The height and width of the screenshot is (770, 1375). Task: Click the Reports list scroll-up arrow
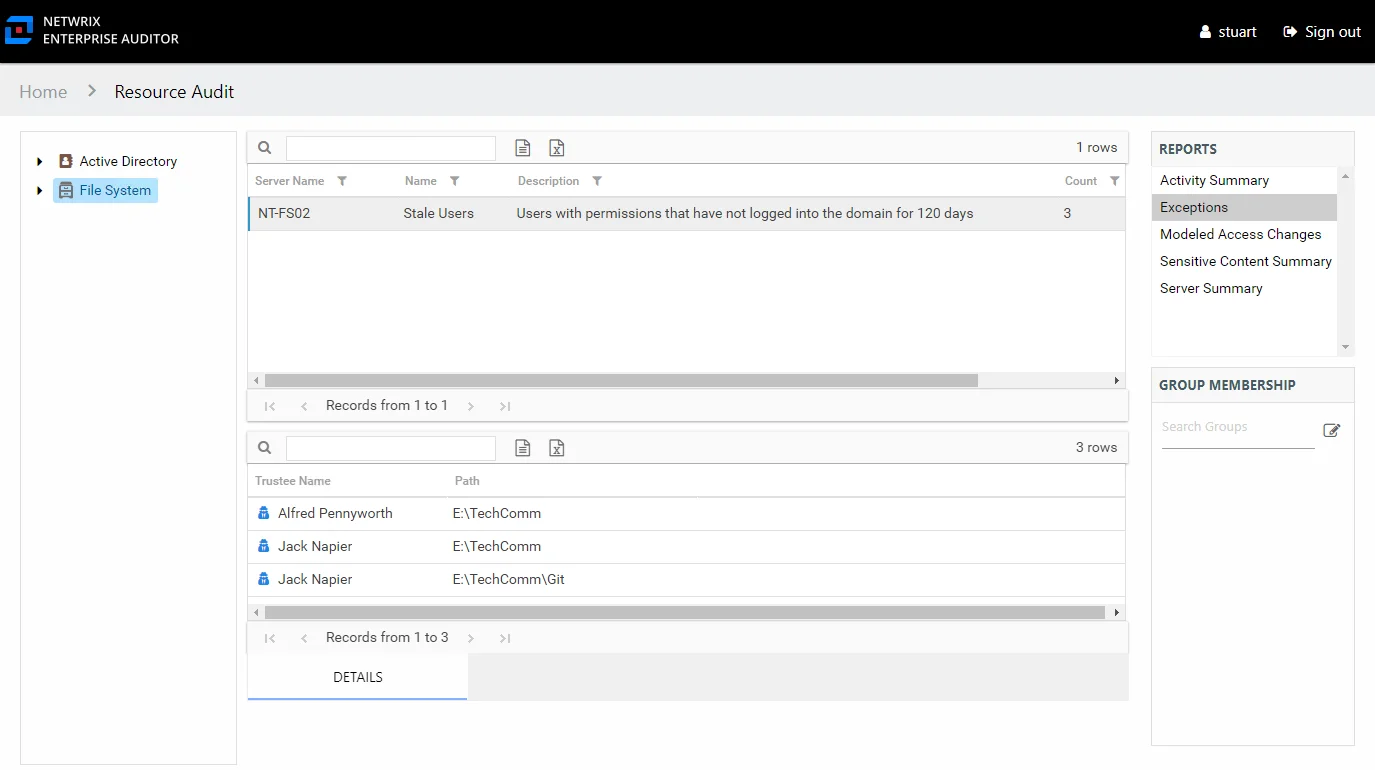(x=1345, y=176)
